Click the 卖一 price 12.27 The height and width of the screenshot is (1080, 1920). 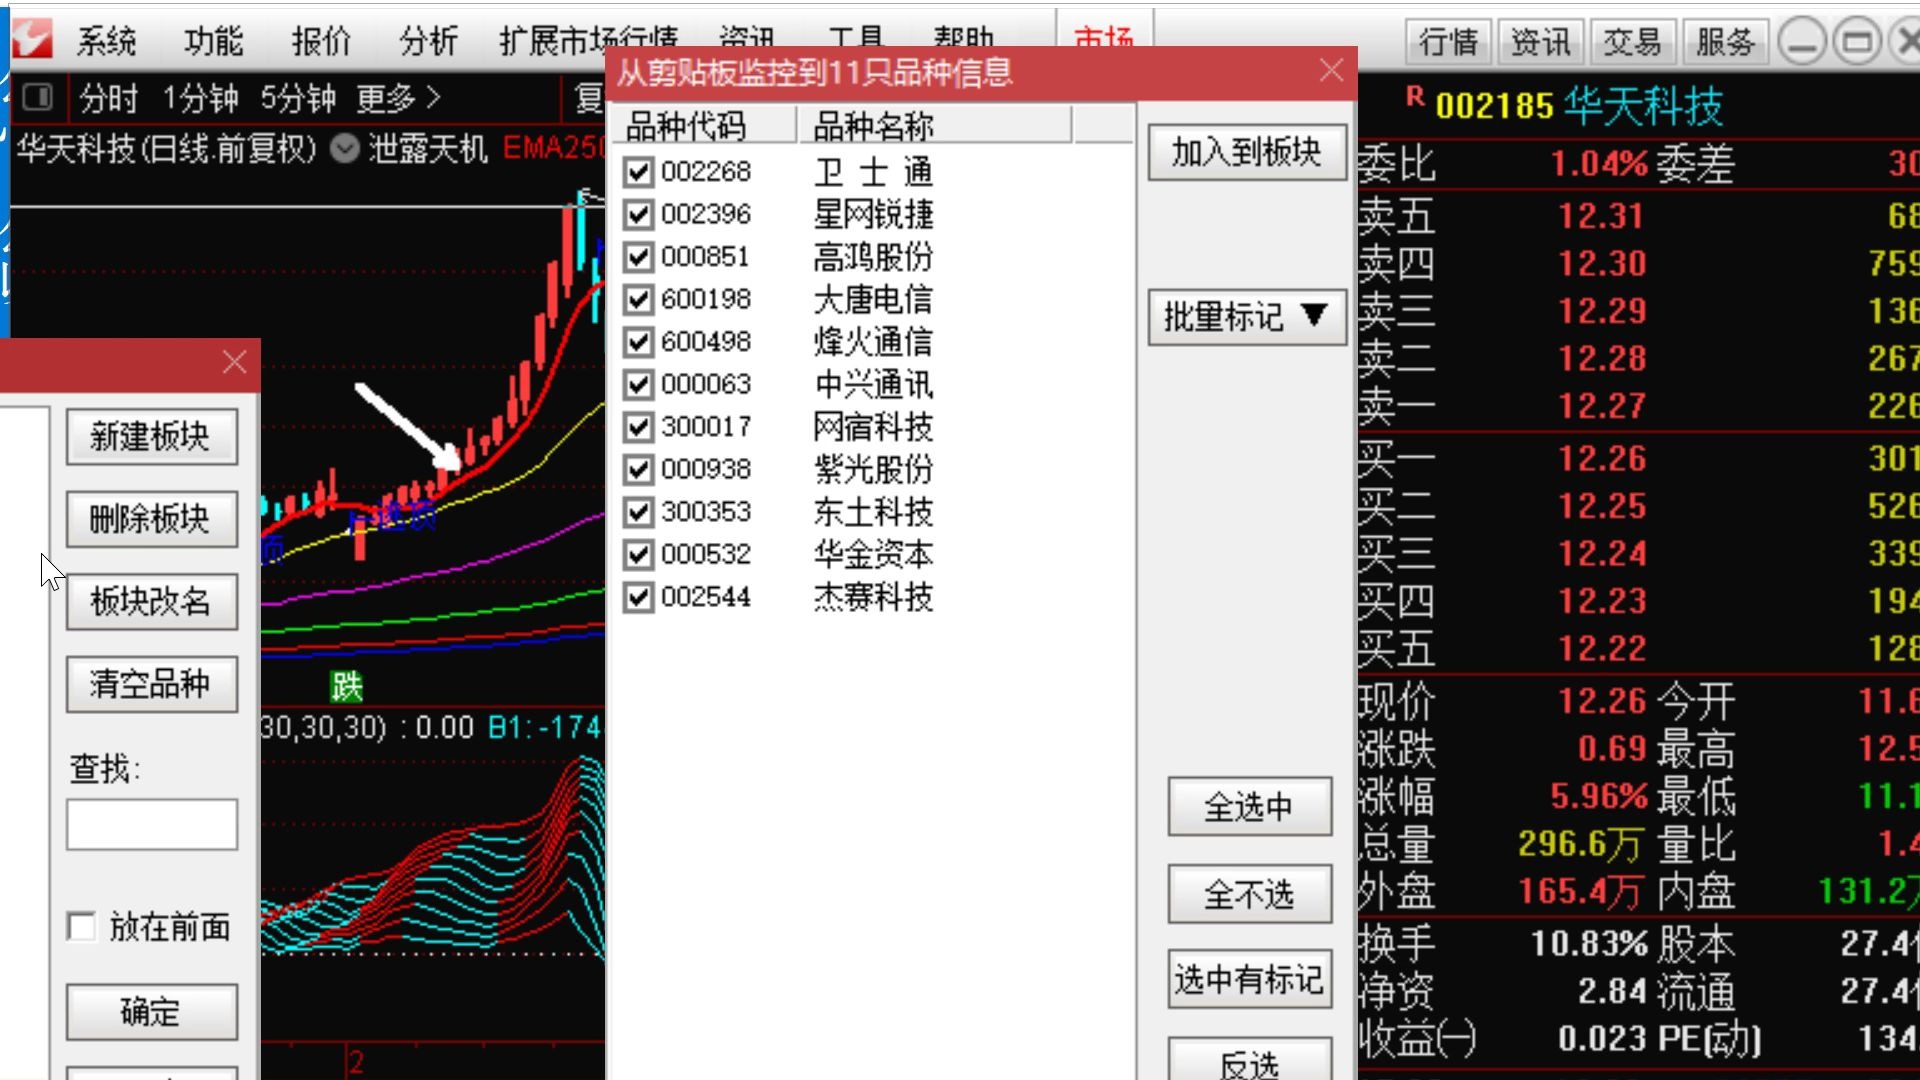tap(1601, 406)
